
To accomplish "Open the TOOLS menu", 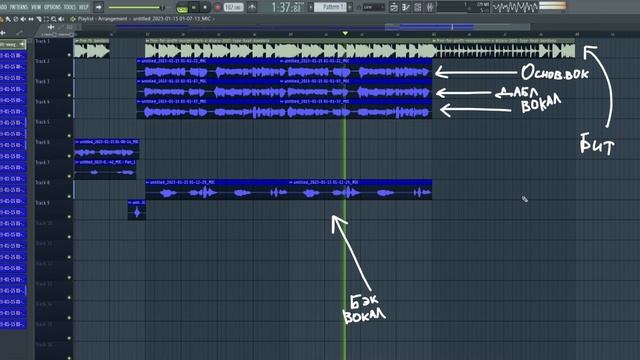I will coord(69,7).
